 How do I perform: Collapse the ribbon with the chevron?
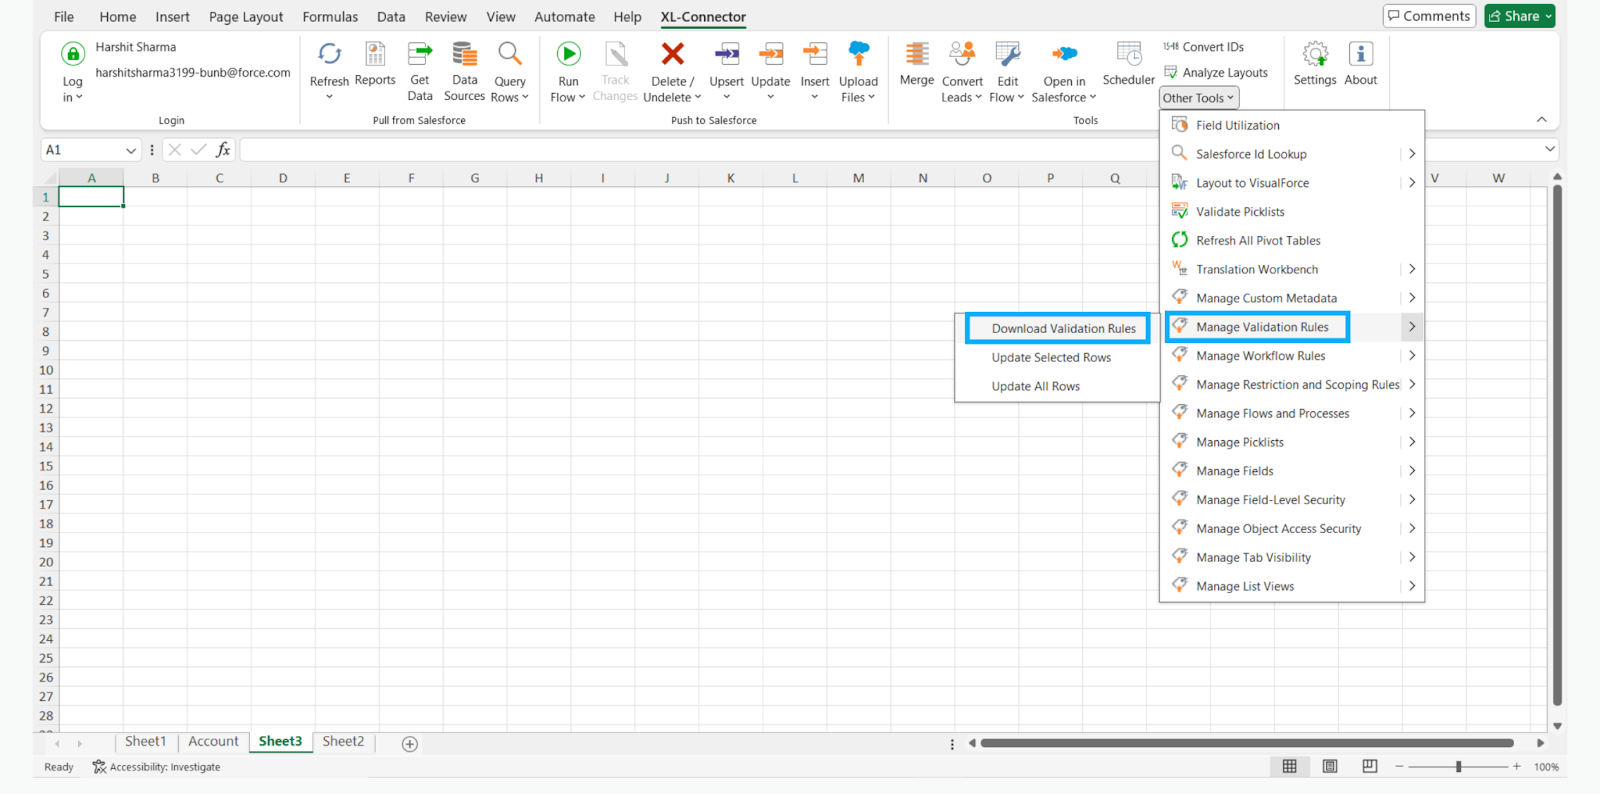coord(1541,120)
